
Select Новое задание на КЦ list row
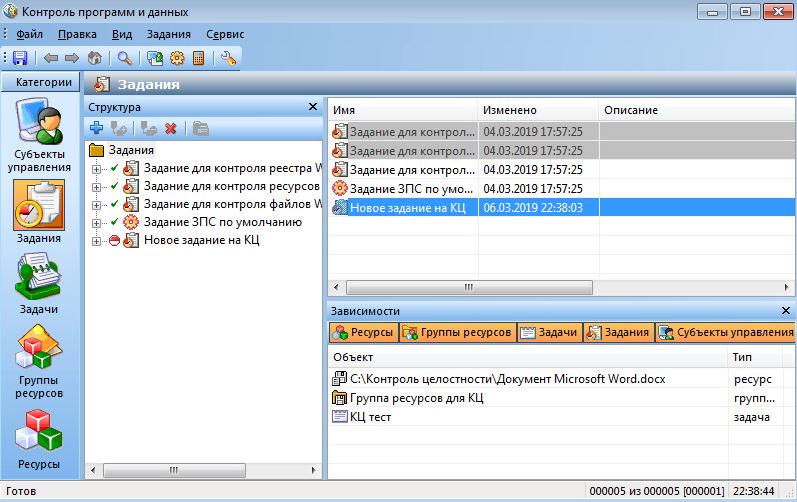click(562, 207)
